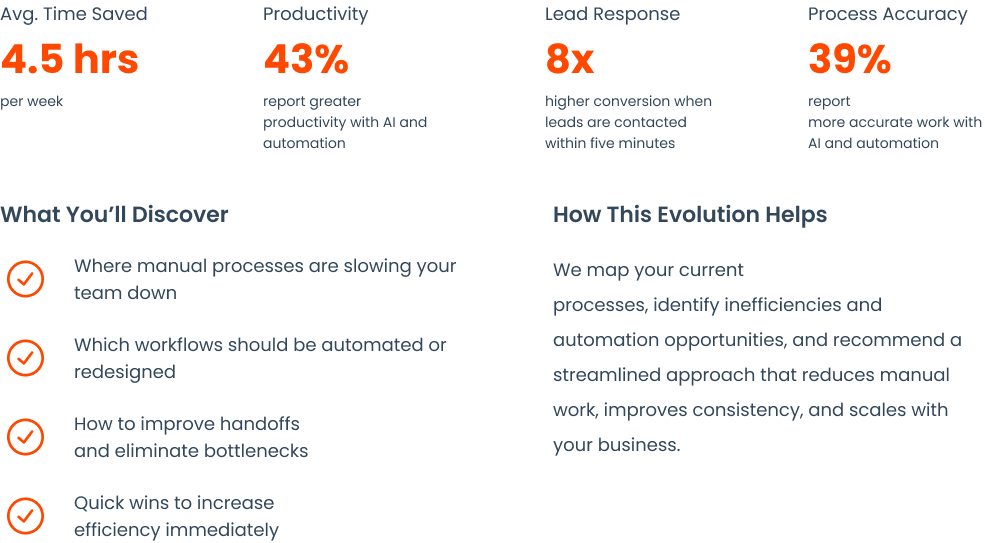The image size is (985, 543).
Task: Click the Process Accuracy label
Action: [x=888, y=14]
